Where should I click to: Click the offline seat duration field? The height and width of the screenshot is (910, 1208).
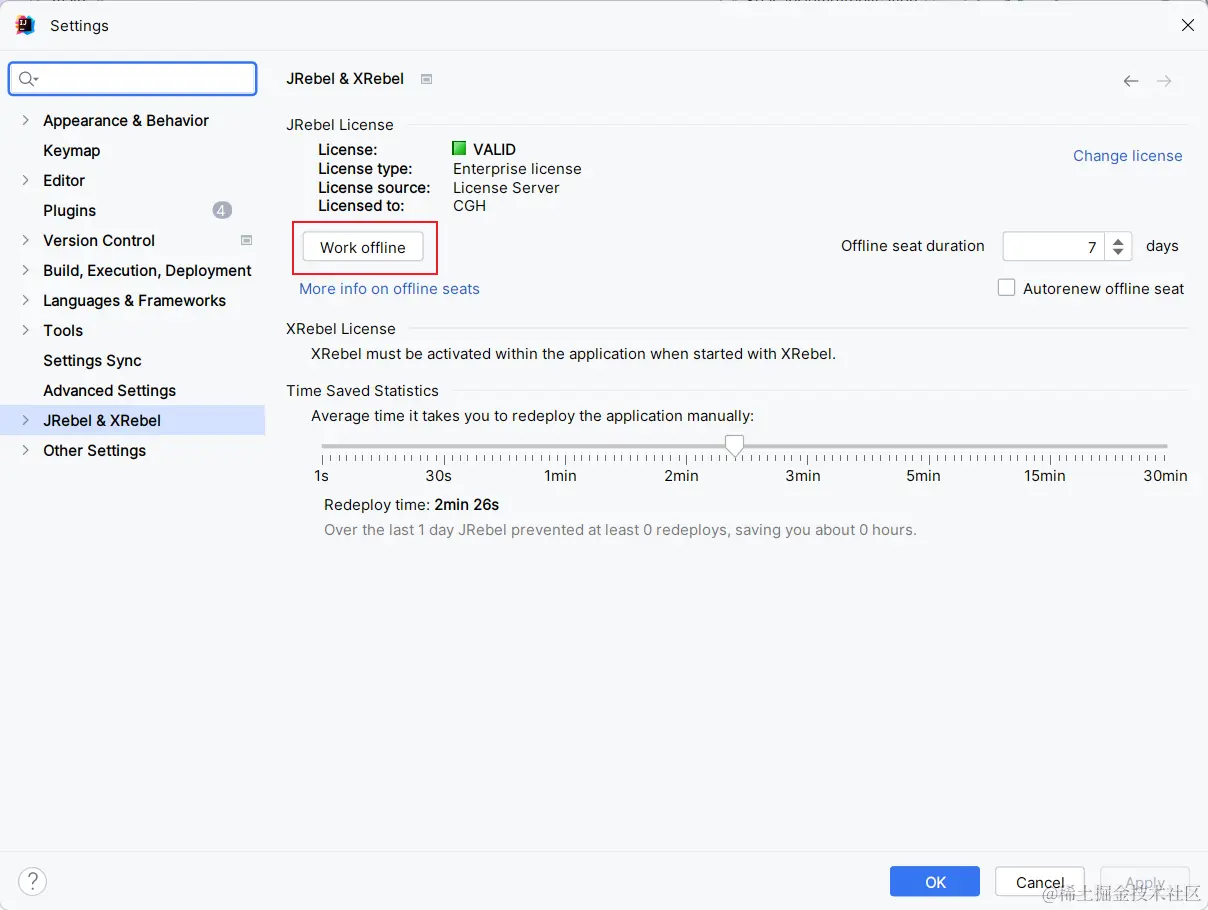1054,247
